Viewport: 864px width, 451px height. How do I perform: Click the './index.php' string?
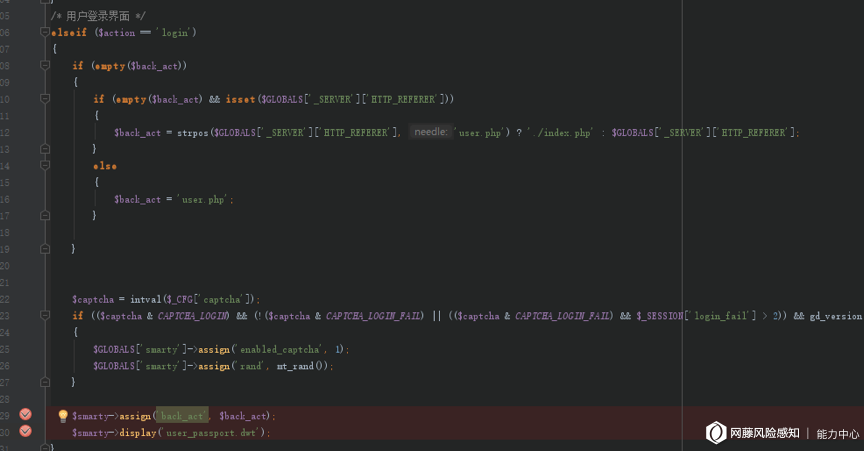pos(559,133)
